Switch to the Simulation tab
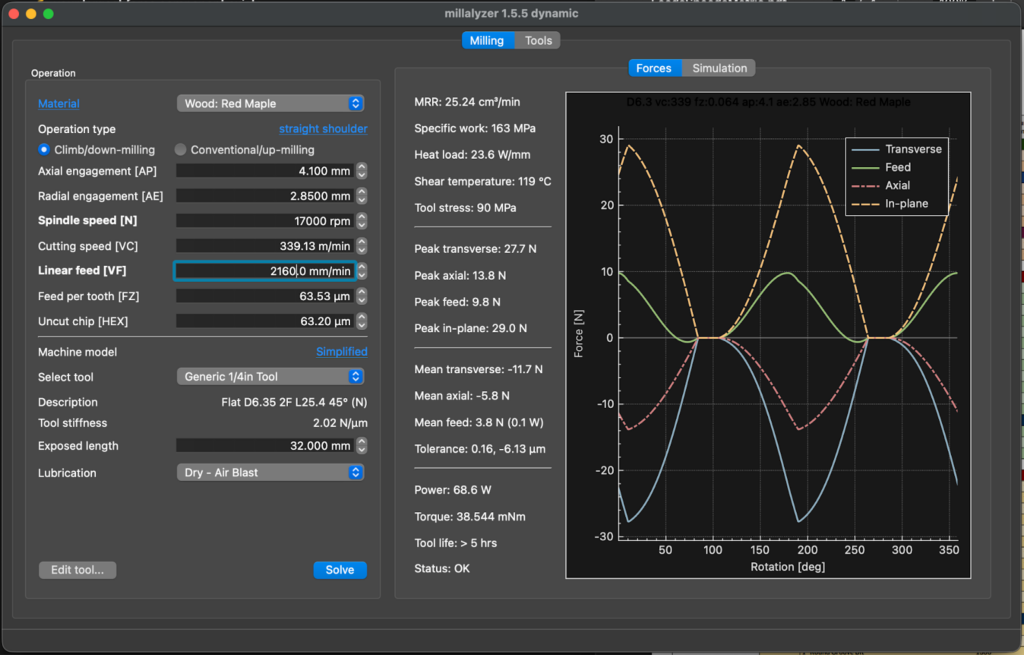The height and width of the screenshot is (655, 1024). click(x=719, y=68)
